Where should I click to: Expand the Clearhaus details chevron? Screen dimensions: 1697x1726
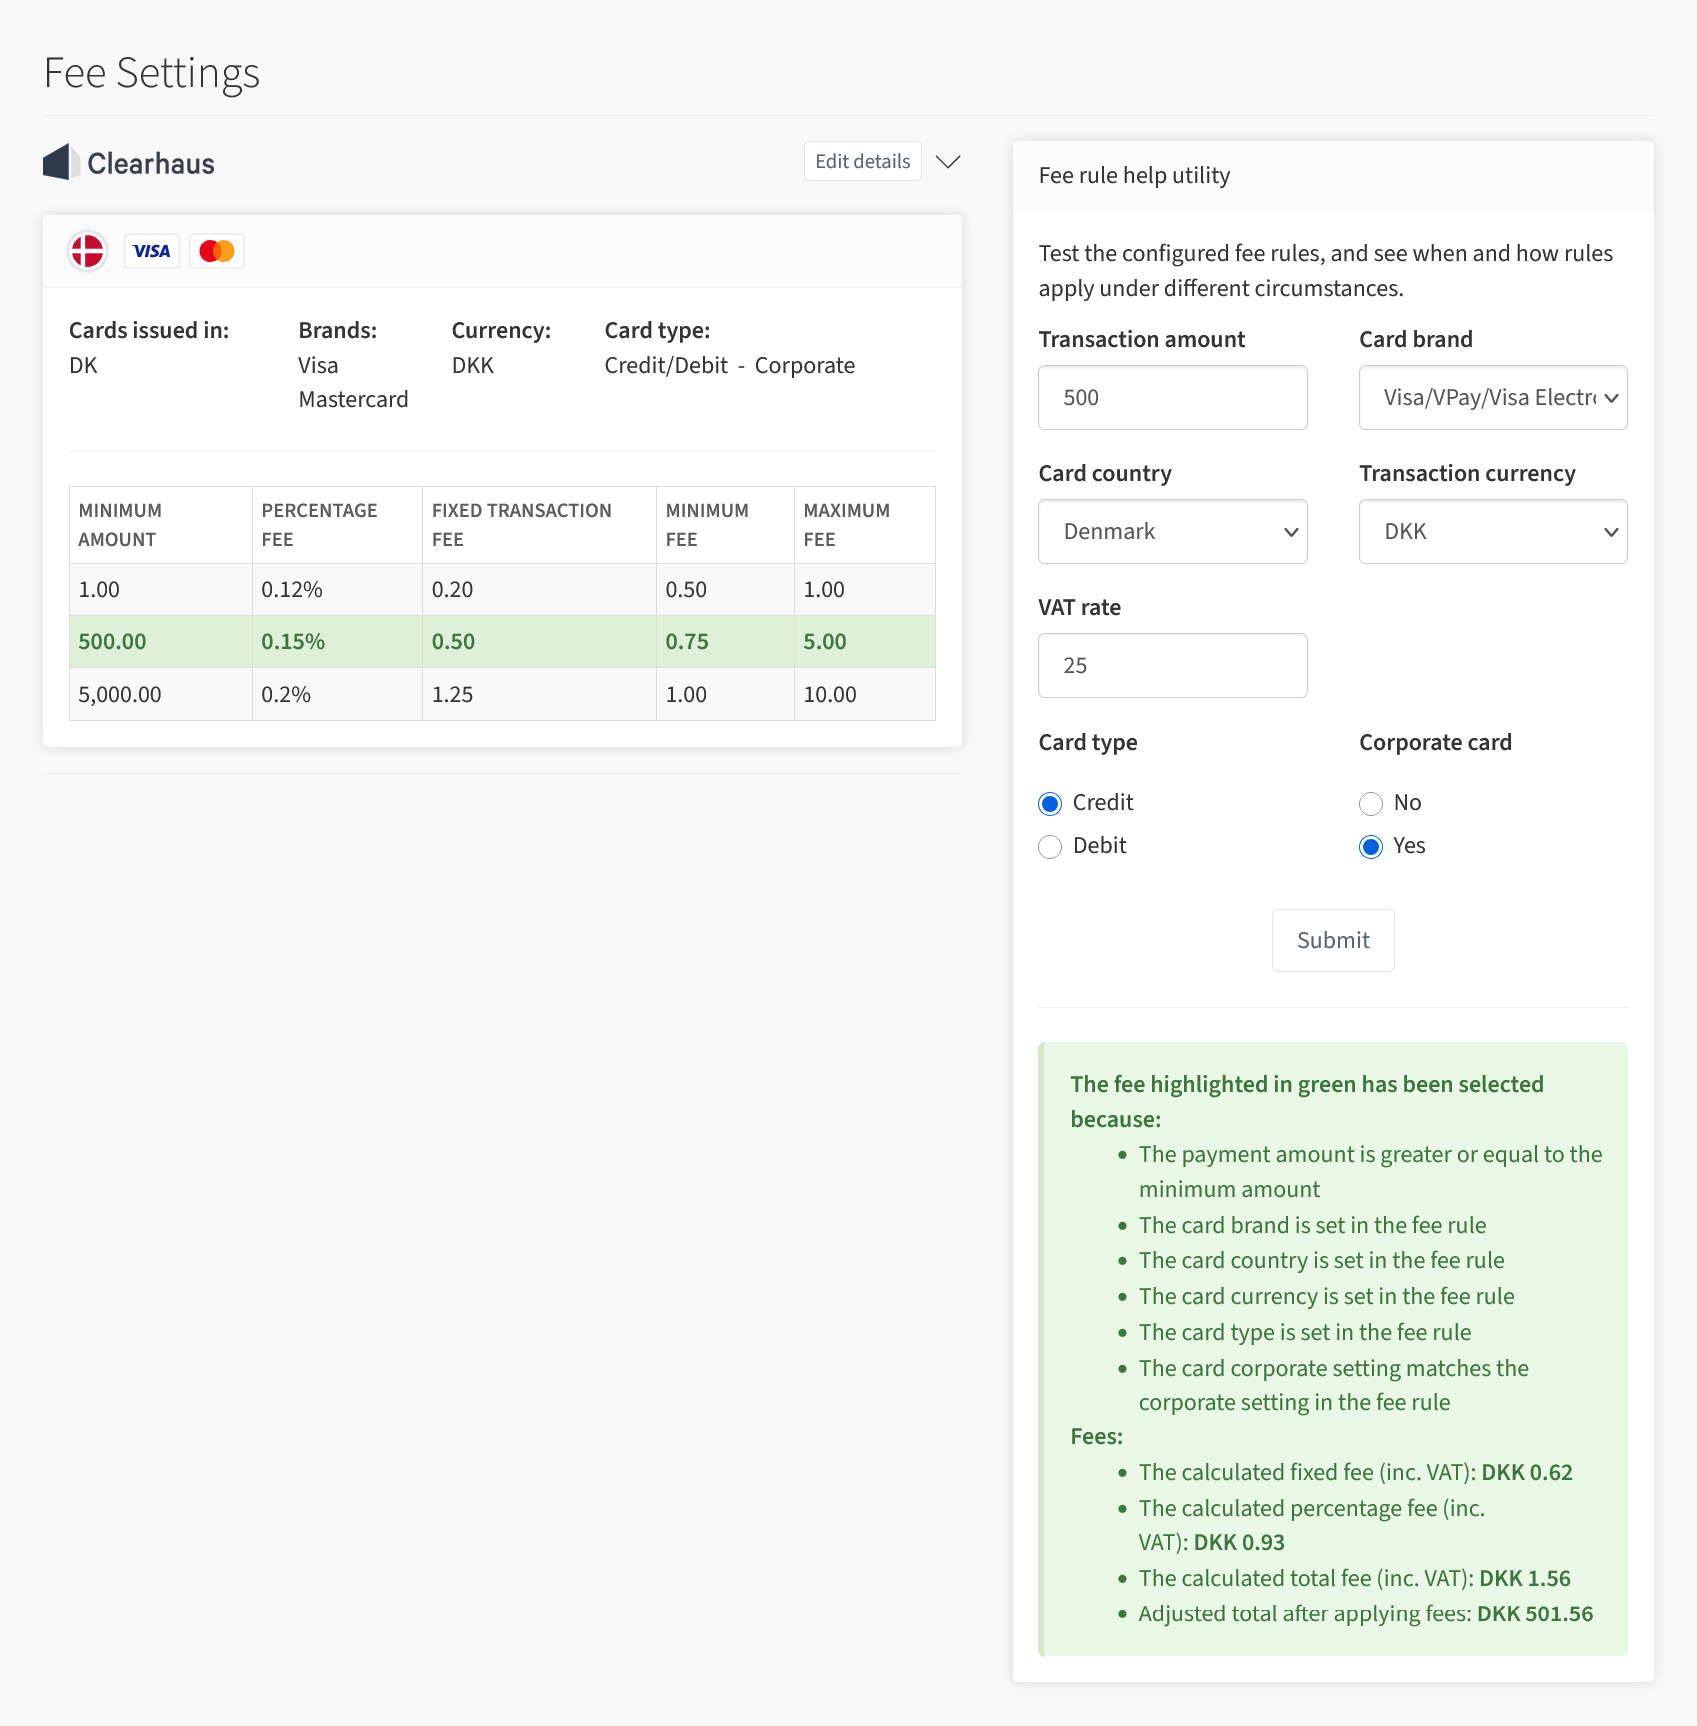pos(947,161)
